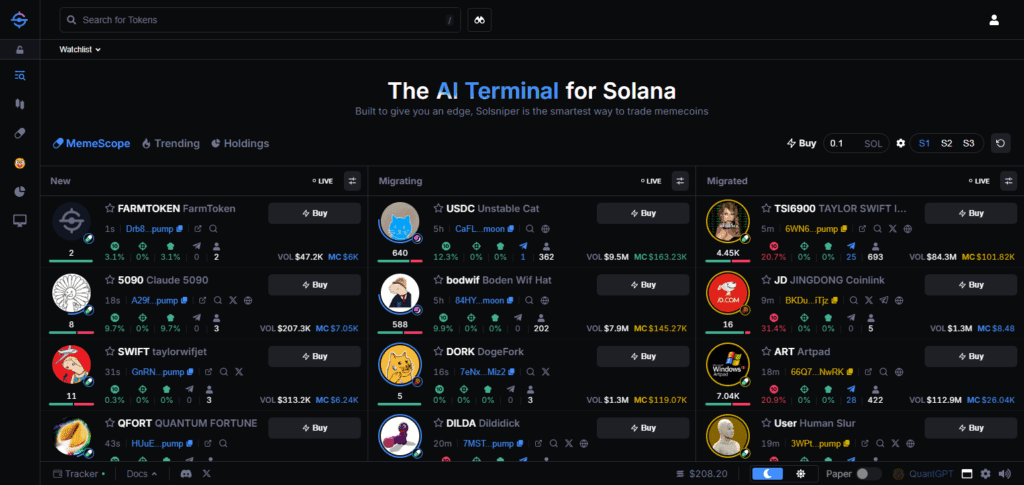Click Buy button for USDC Unstable Cat
1024x485 pixels.
coord(643,213)
